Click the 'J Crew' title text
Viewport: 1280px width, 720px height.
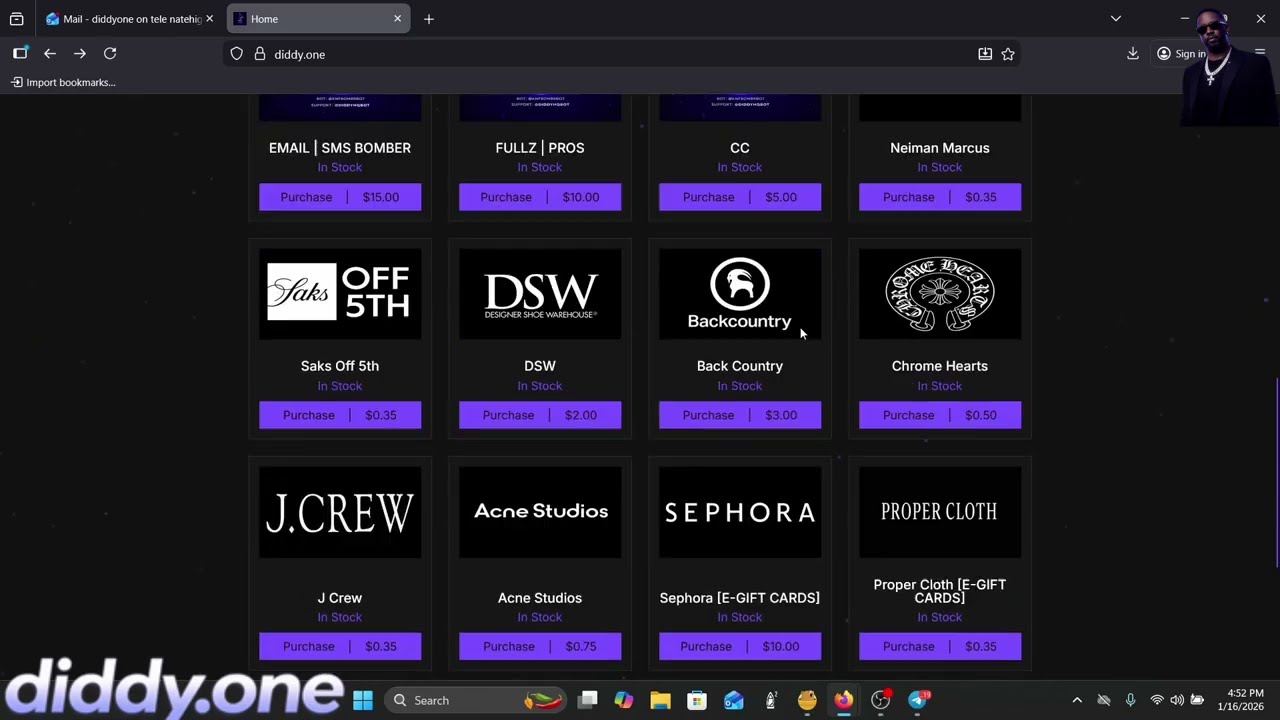tap(340, 598)
